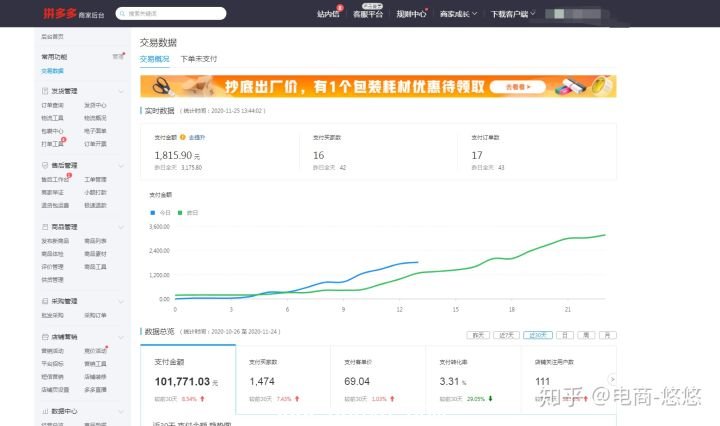The width and height of the screenshot is (720, 426).
Task: Open 售后工作台 in the sidebar
Action: (55, 179)
